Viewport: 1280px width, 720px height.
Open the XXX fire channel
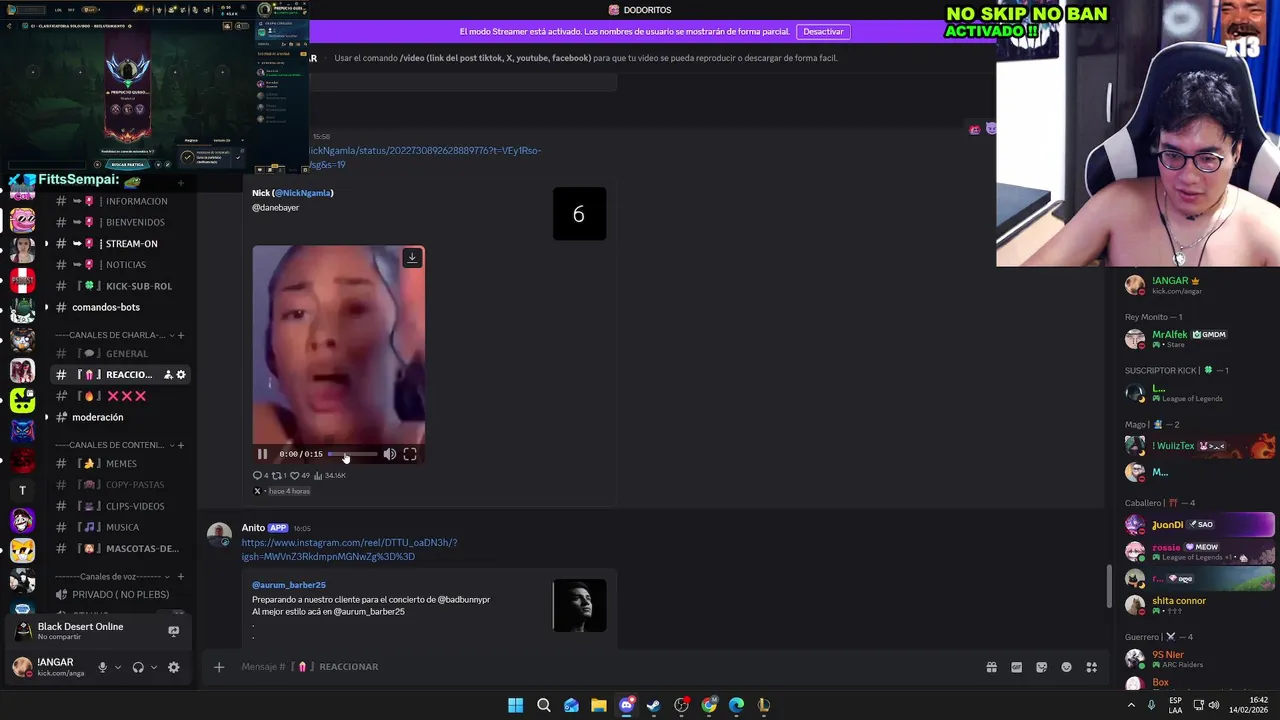(120, 396)
